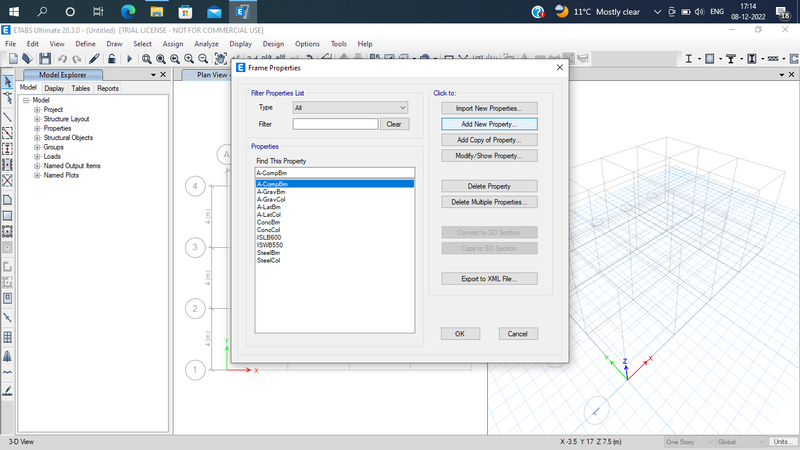Click the Add New Property button
The height and width of the screenshot is (450, 800).
pyautogui.click(x=489, y=124)
